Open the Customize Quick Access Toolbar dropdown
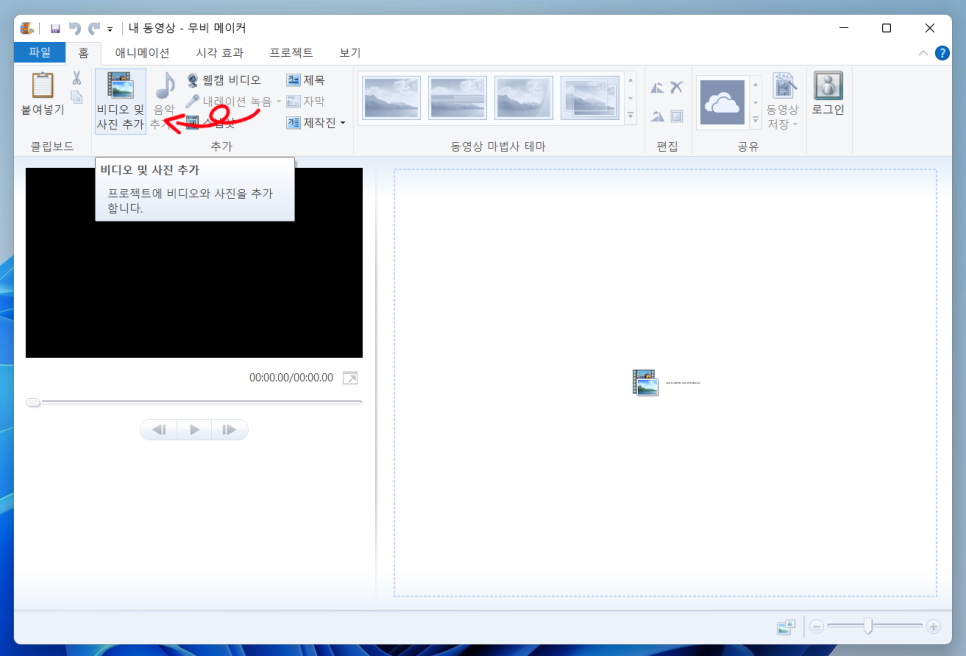 pos(110,29)
